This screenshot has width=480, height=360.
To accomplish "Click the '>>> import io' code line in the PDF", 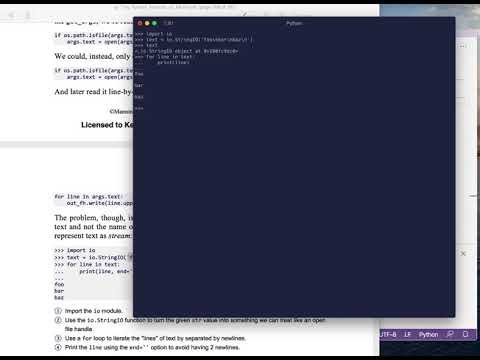I will (x=75, y=250).
